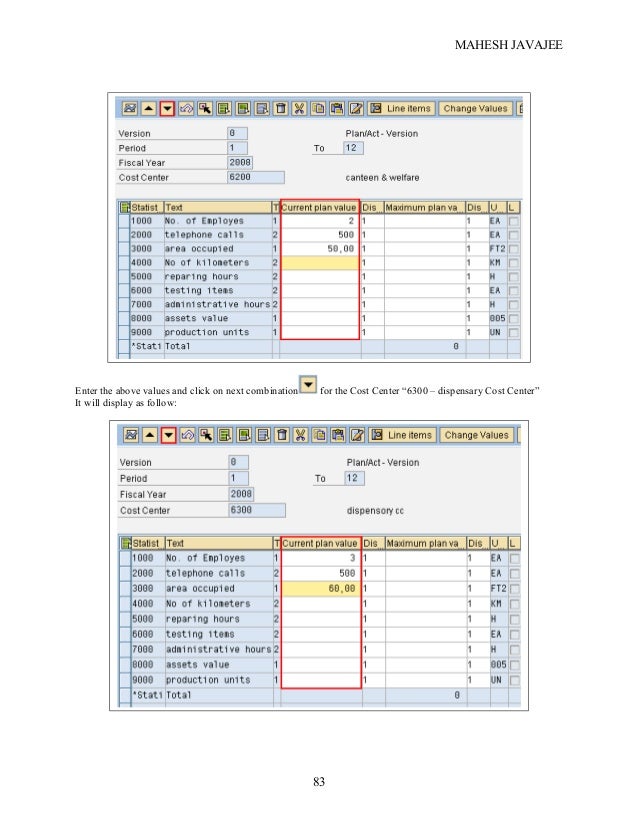Click table settings icon left of Statist header, 6200 screen
This screenshot has width=638, height=826.
pos(124,208)
